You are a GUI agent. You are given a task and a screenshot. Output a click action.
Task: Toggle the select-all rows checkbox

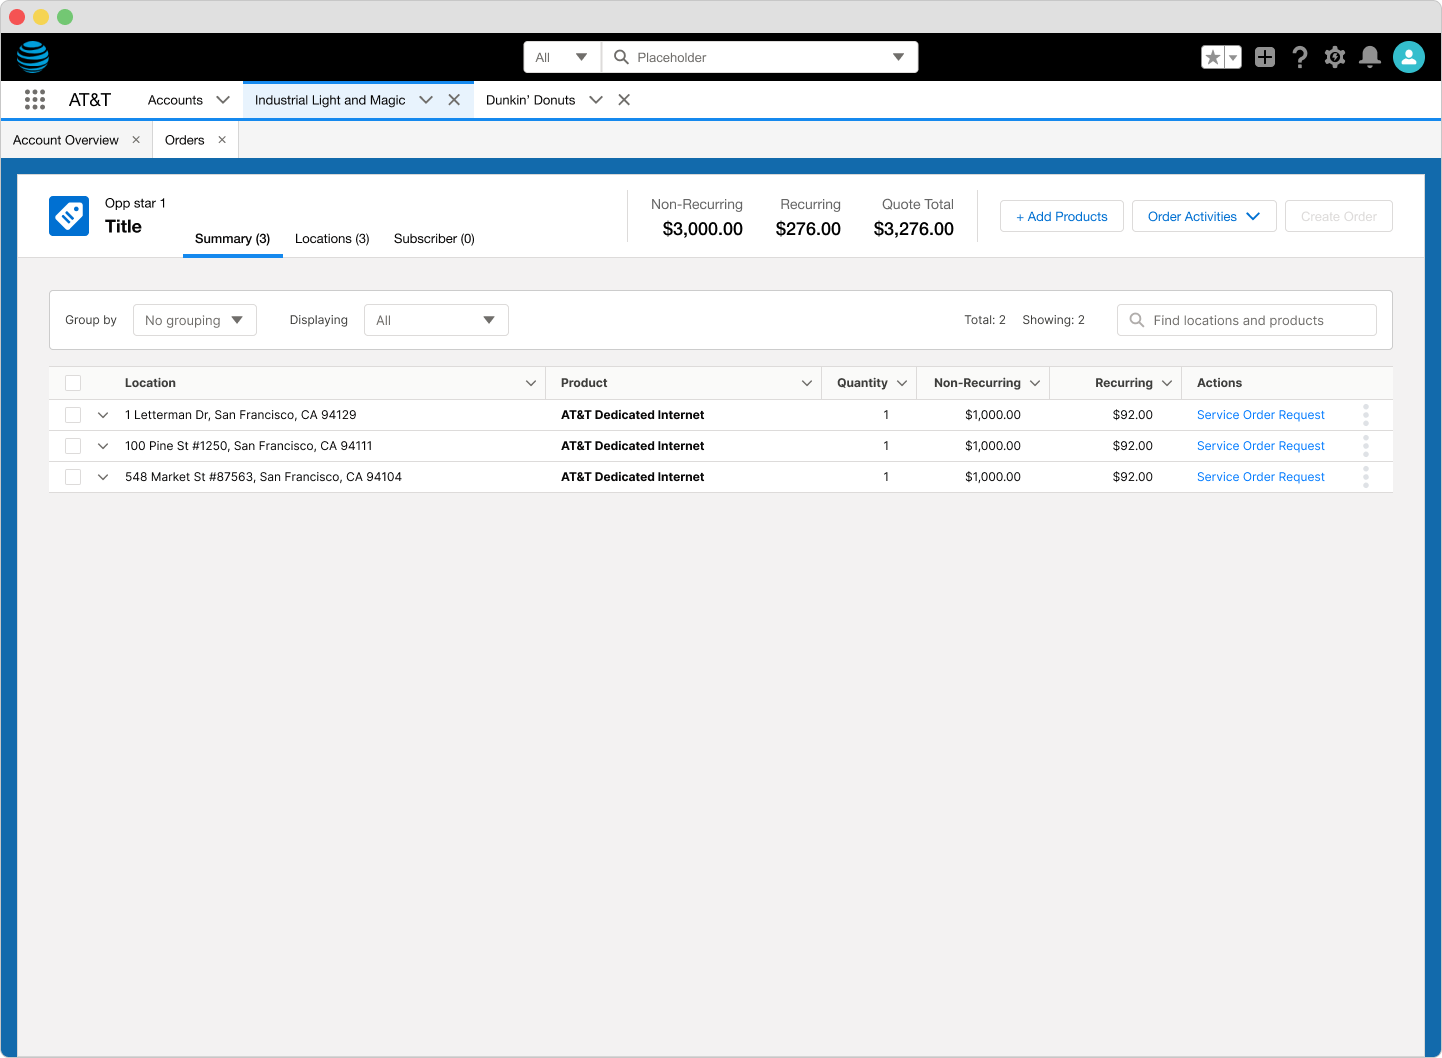[73, 383]
